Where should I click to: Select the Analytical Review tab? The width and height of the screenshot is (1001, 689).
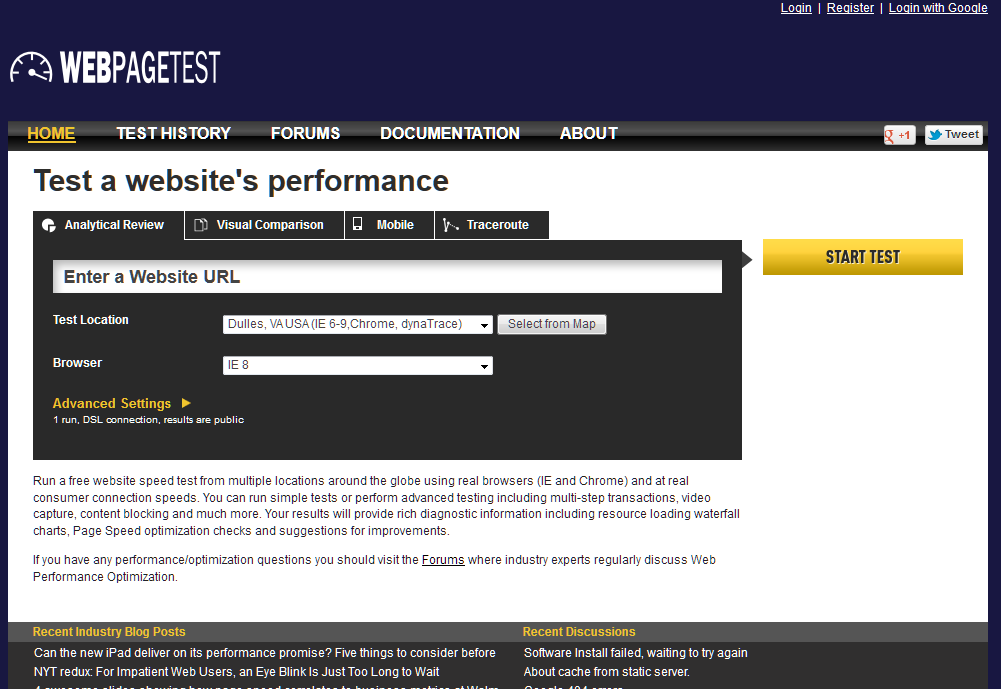(x=108, y=225)
